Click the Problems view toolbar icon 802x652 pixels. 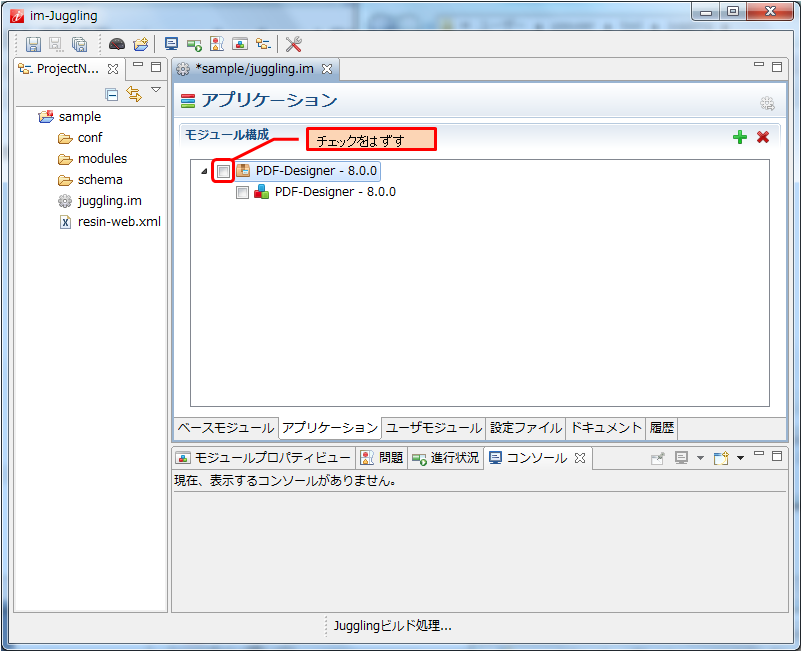[x=217, y=44]
